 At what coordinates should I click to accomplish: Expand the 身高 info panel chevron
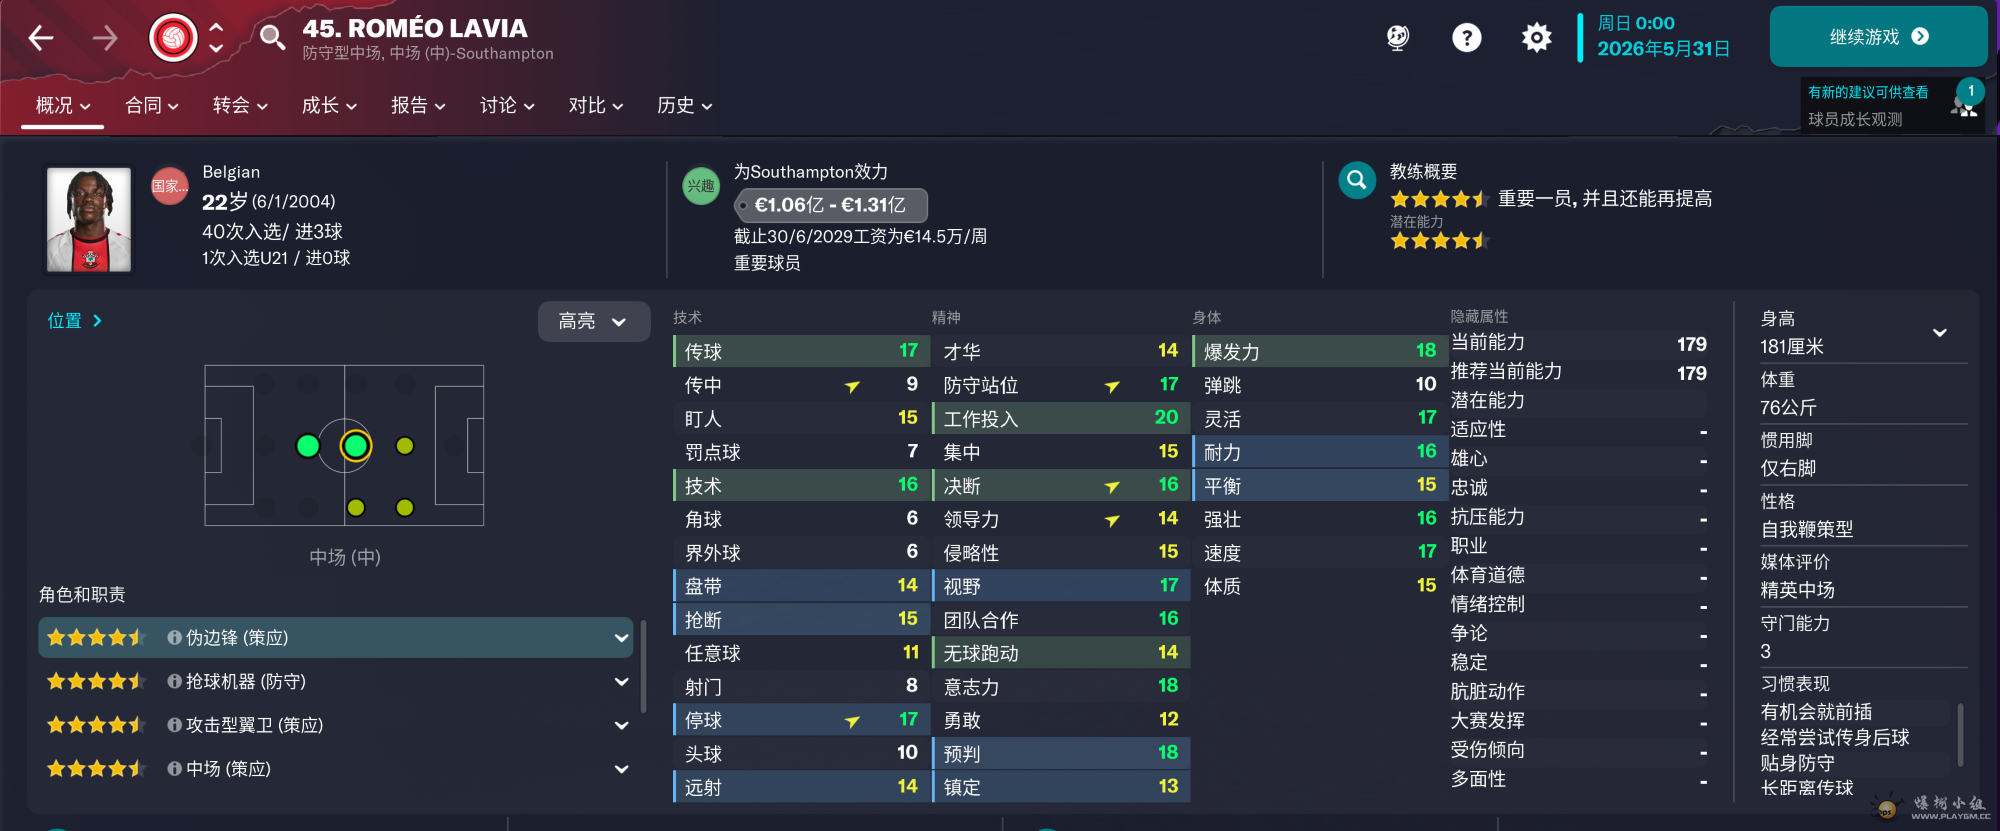coord(1940,333)
